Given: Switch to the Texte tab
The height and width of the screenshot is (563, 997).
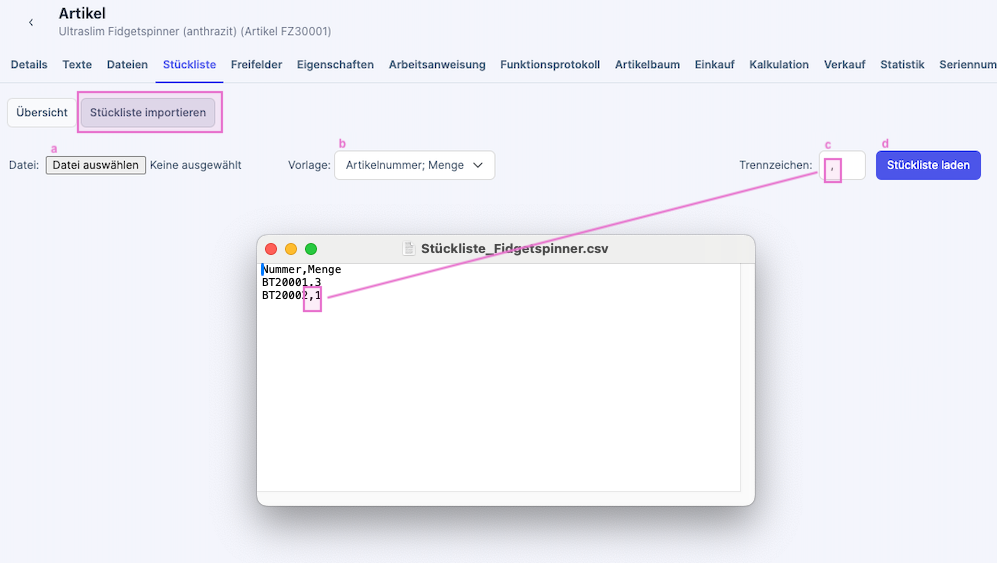Looking at the screenshot, I should [x=77, y=65].
